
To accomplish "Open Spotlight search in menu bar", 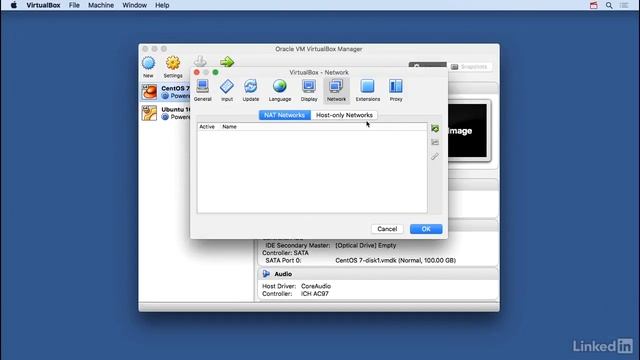I will click(609, 5).
